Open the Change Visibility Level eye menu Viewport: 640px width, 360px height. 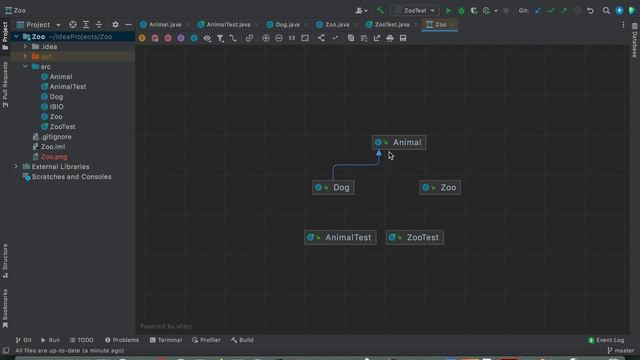(x=207, y=38)
